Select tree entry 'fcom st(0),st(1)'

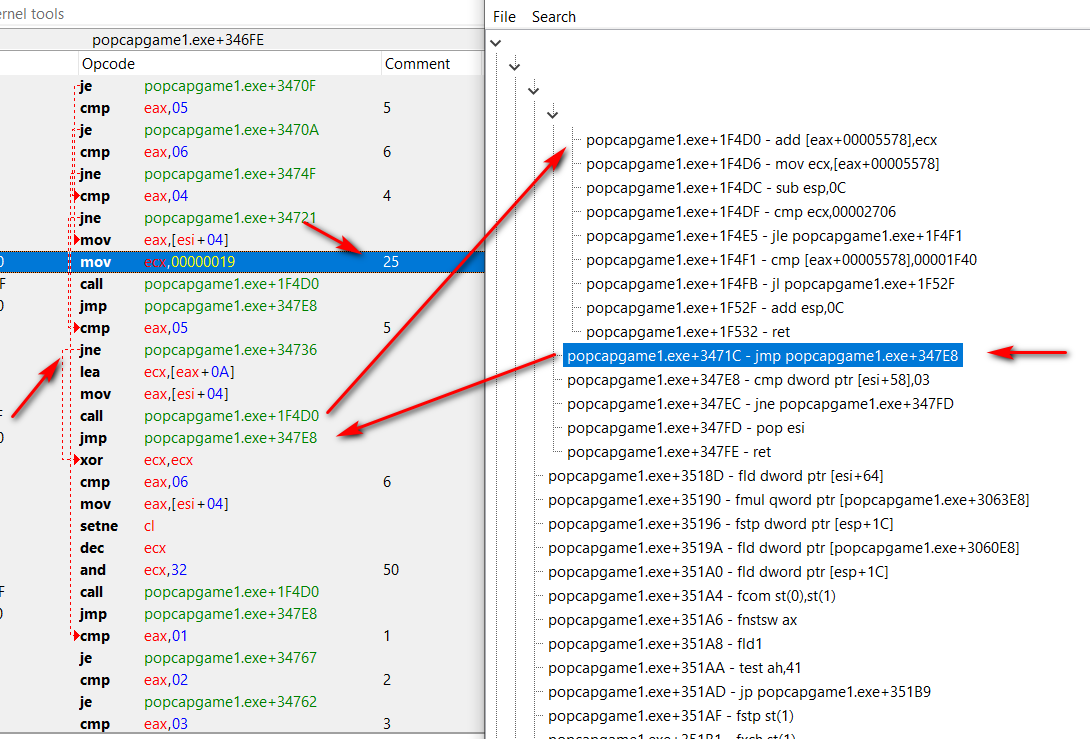(x=692, y=596)
